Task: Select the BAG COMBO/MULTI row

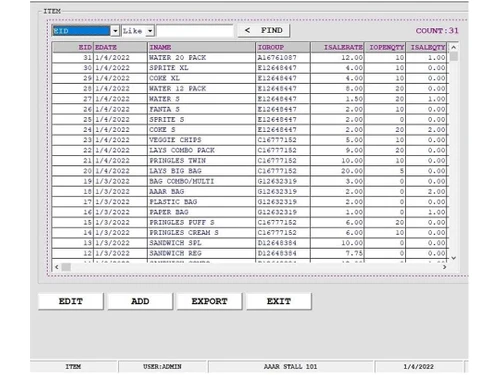Action: tap(249, 181)
